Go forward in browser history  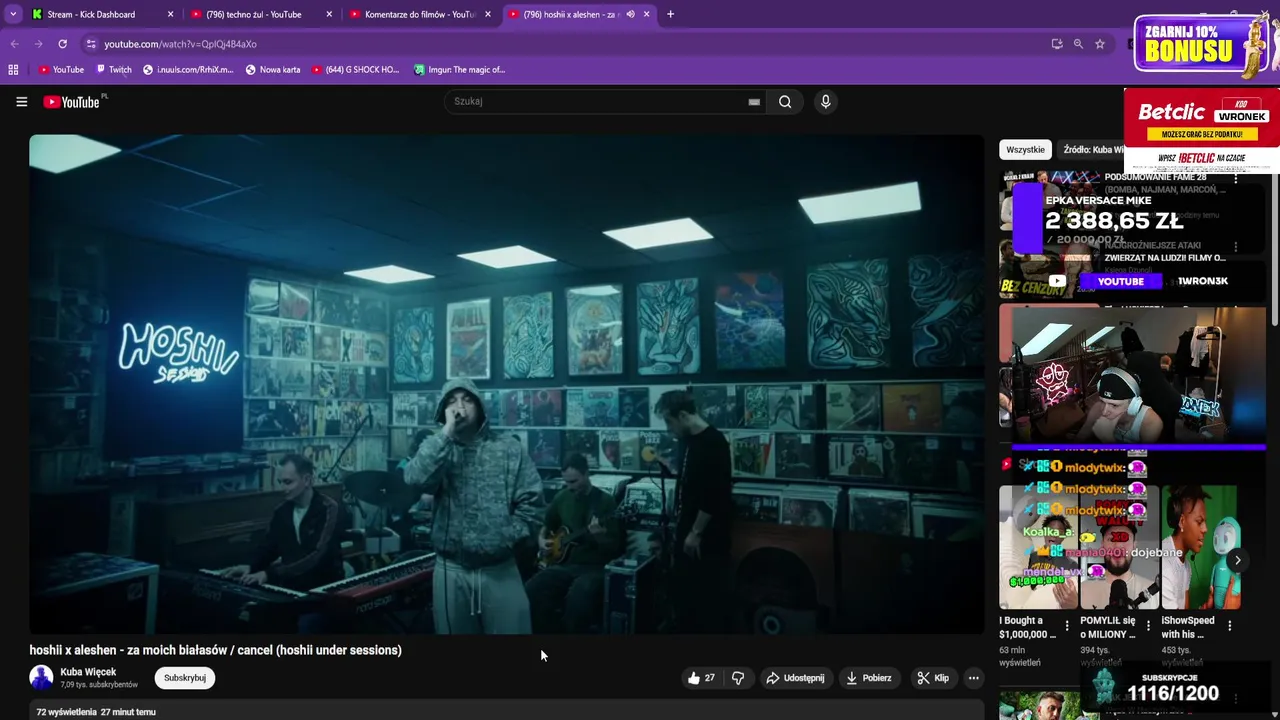[38, 44]
